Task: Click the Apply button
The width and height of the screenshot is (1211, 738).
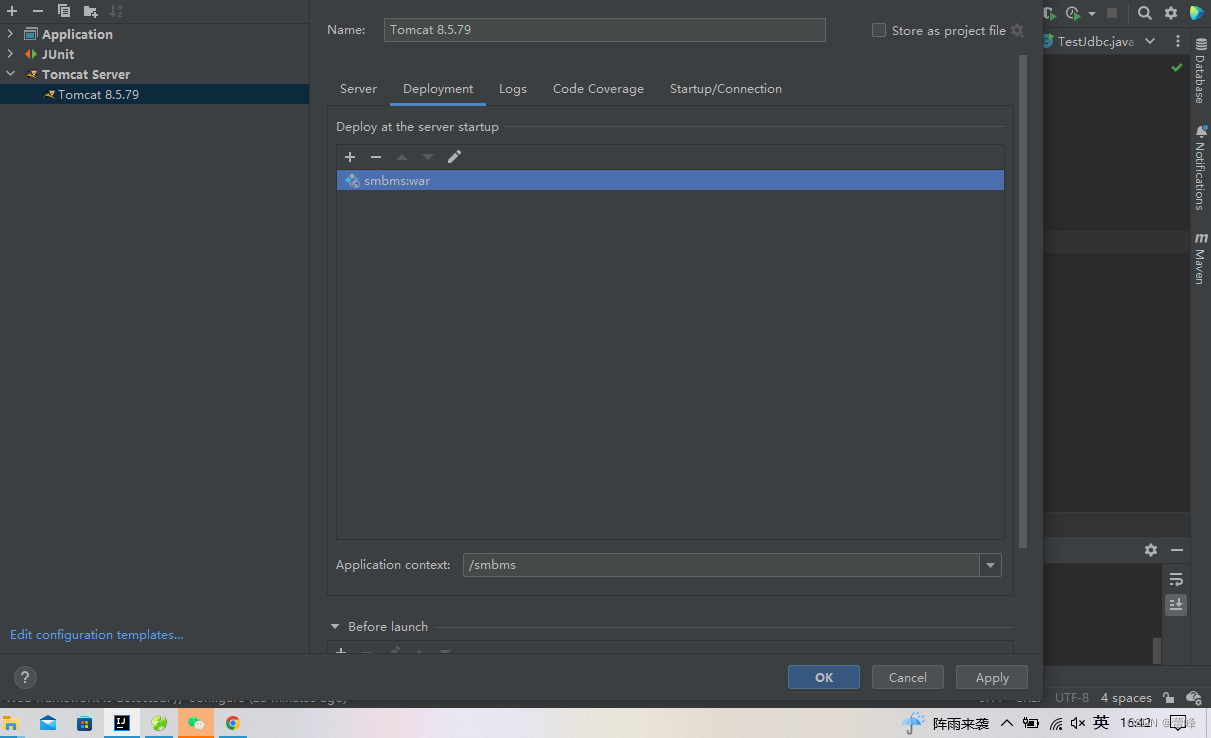Action: pos(992,677)
